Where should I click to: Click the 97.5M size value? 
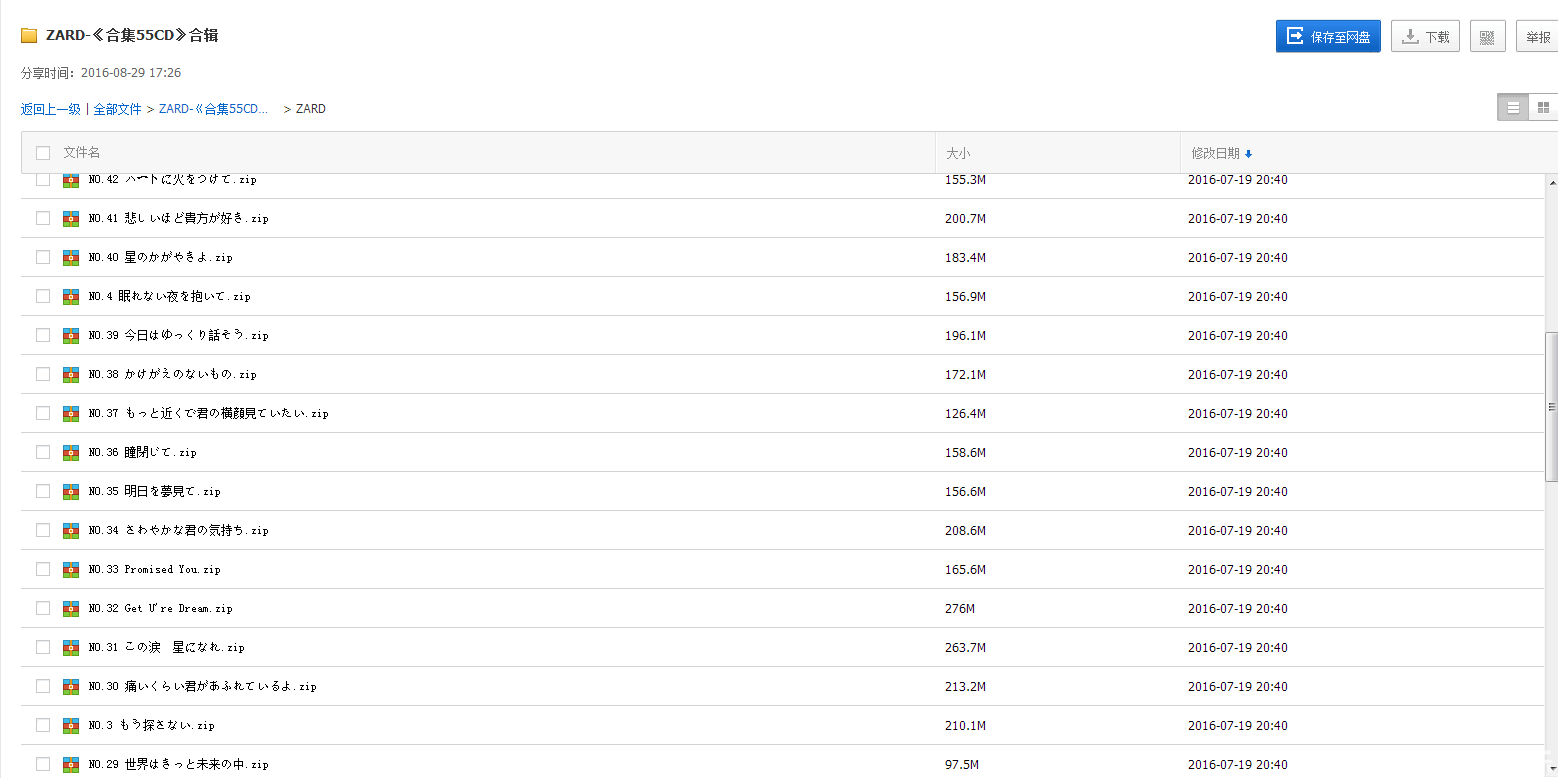tap(963, 764)
